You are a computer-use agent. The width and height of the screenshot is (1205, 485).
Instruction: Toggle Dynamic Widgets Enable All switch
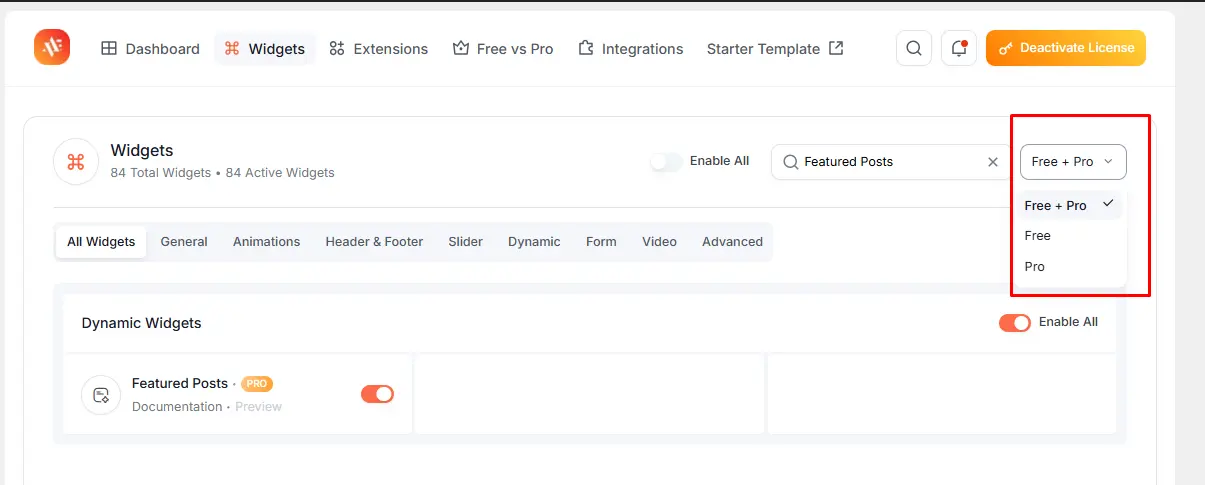pos(1014,322)
